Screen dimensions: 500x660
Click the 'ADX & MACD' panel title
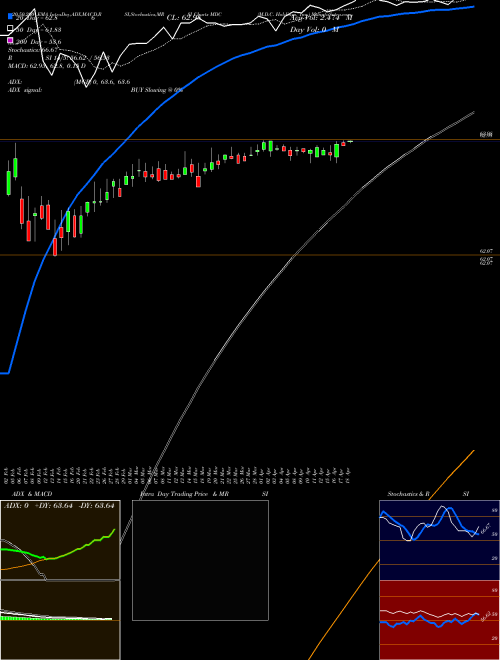point(32,494)
